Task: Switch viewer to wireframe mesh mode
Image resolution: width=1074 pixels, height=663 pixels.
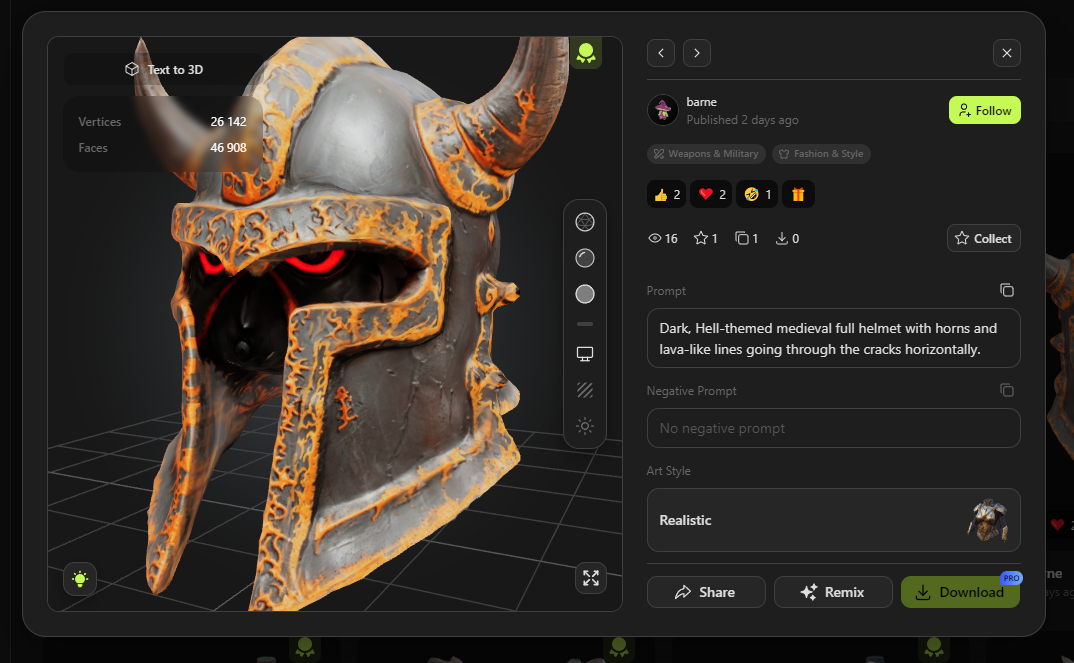Action: tap(585, 222)
